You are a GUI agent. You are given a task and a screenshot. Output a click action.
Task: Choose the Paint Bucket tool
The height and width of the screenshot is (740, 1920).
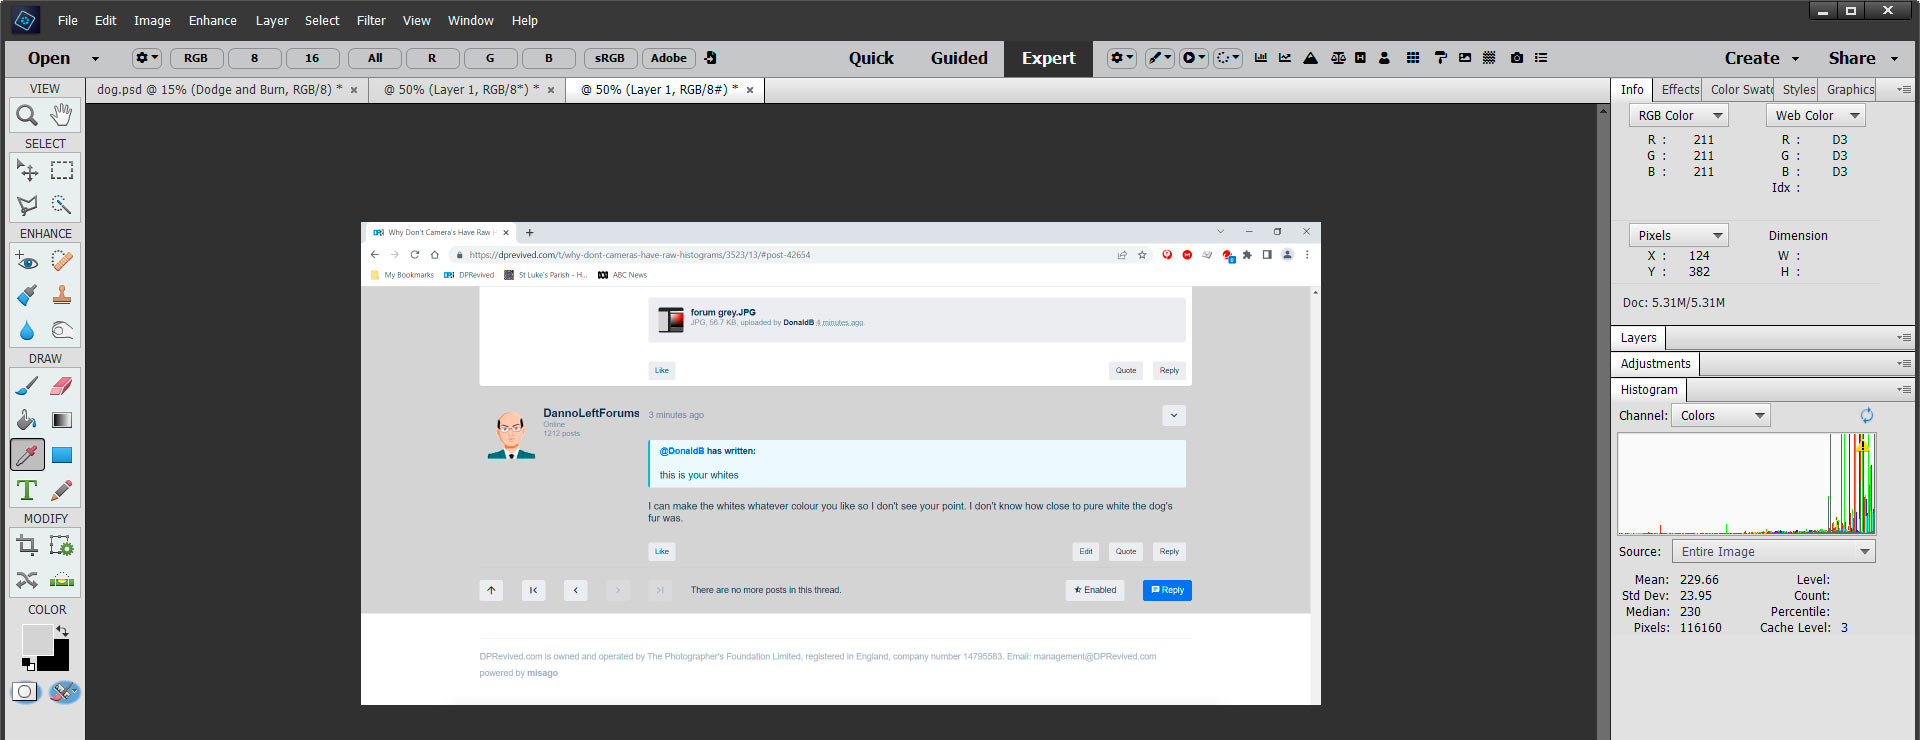[27, 421]
